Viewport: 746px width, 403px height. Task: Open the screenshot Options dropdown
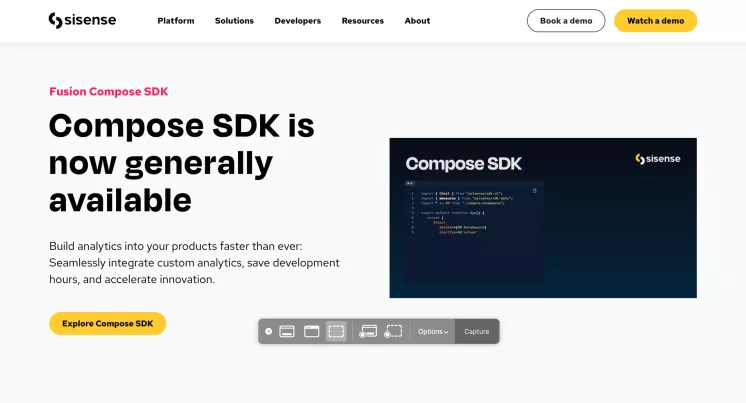click(x=433, y=332)
